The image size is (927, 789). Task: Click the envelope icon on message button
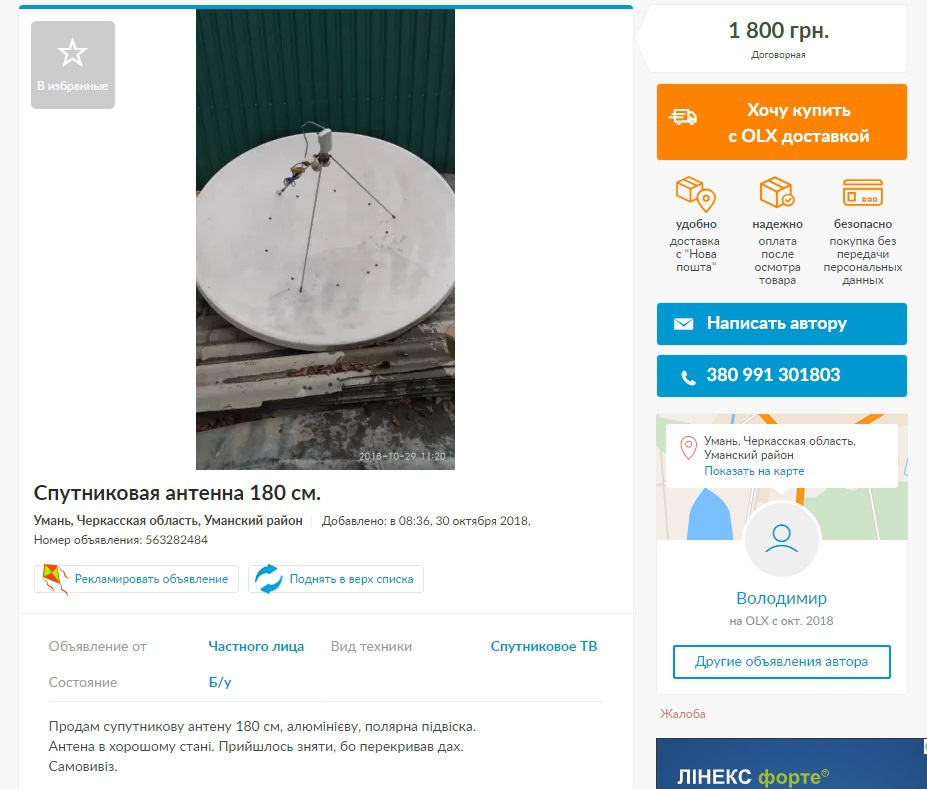(x=683, y=324)
